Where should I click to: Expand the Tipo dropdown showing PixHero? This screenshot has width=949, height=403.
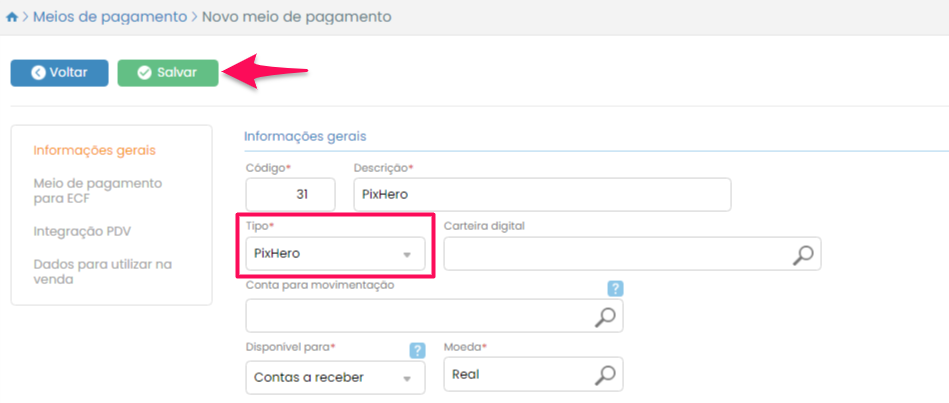pos(334,254)
